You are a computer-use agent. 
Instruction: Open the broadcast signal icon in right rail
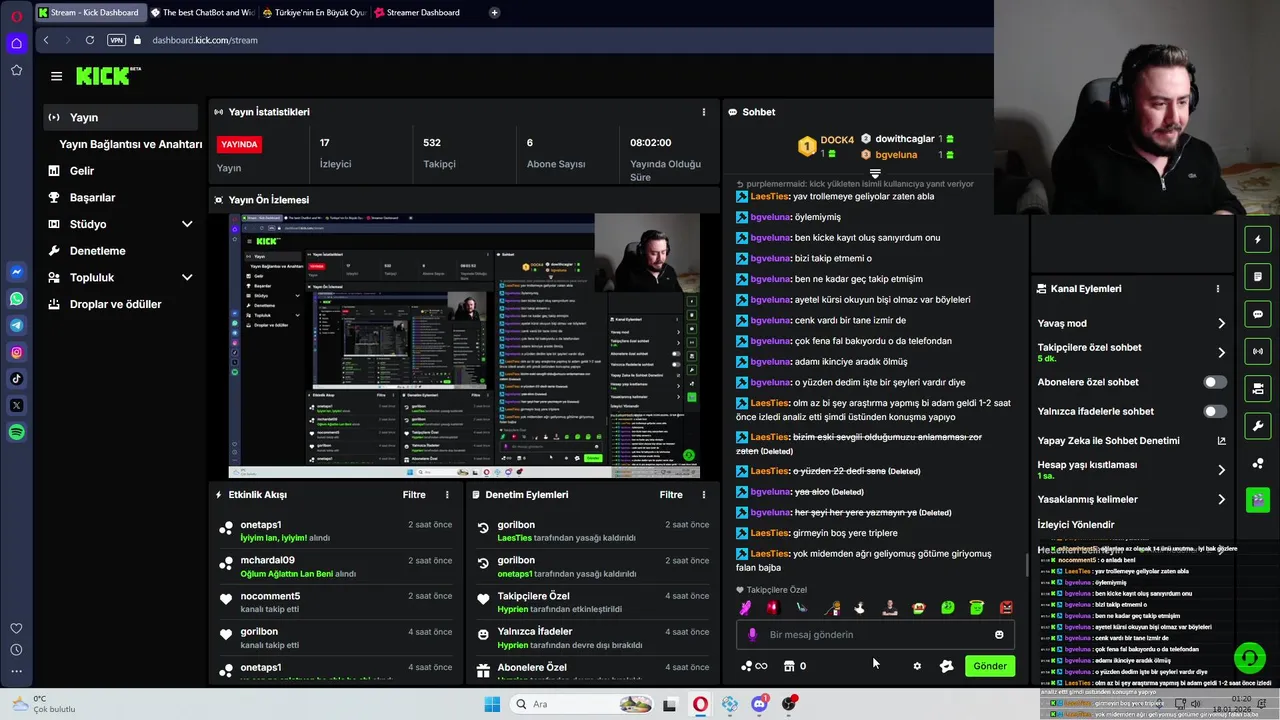pos(1258,351)
